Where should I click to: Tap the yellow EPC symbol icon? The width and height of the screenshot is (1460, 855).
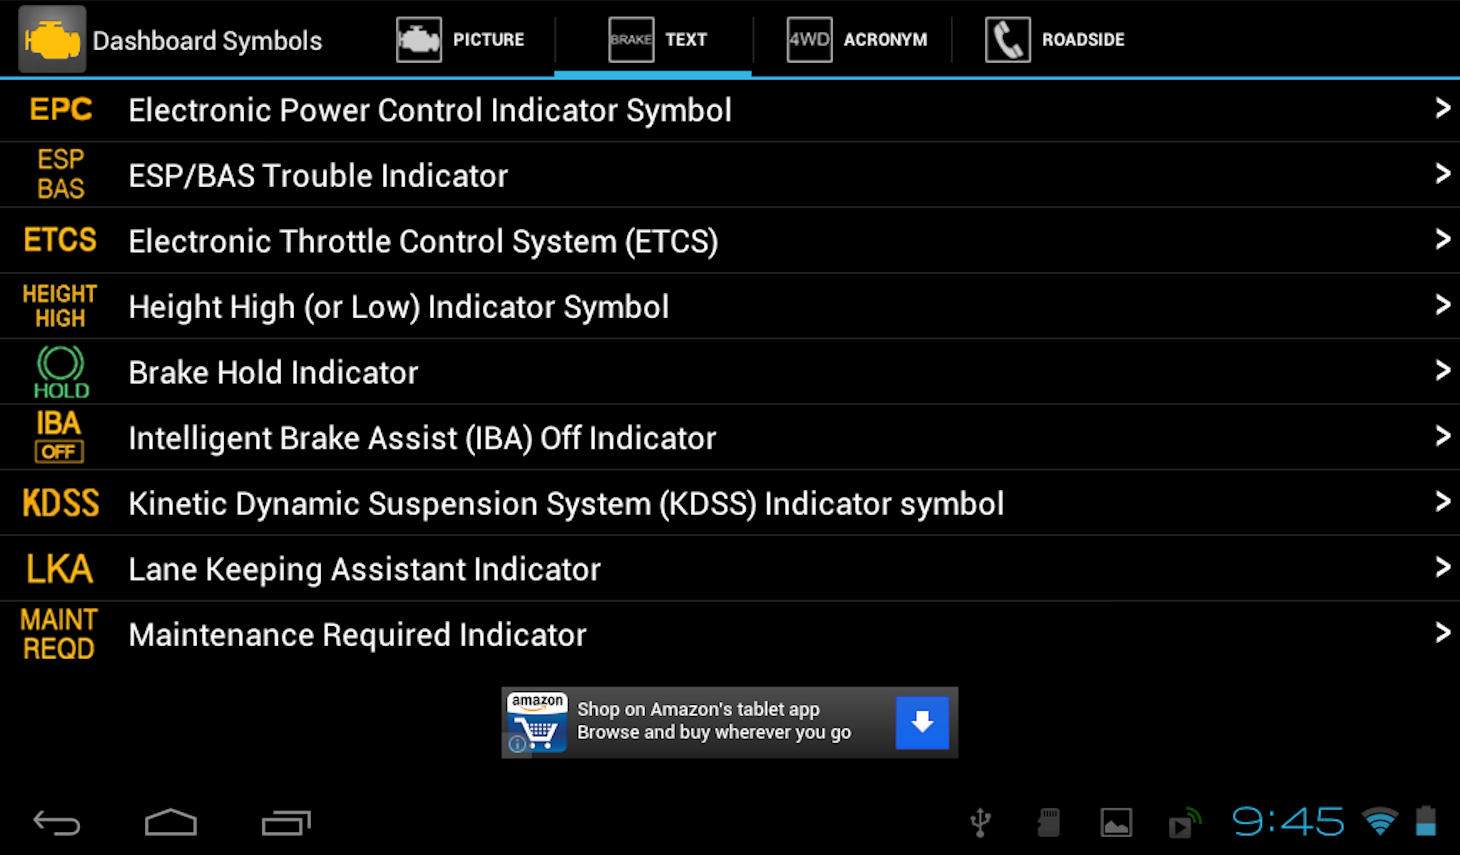[x=61, y=110]
